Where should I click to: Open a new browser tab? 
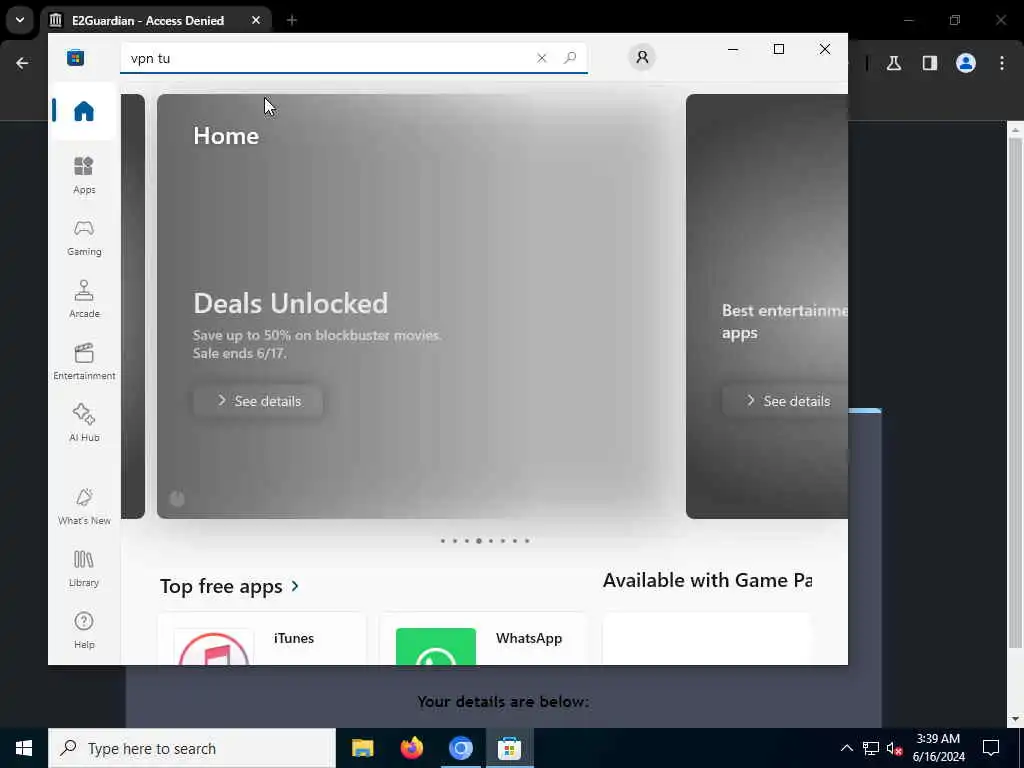point(292,20)
